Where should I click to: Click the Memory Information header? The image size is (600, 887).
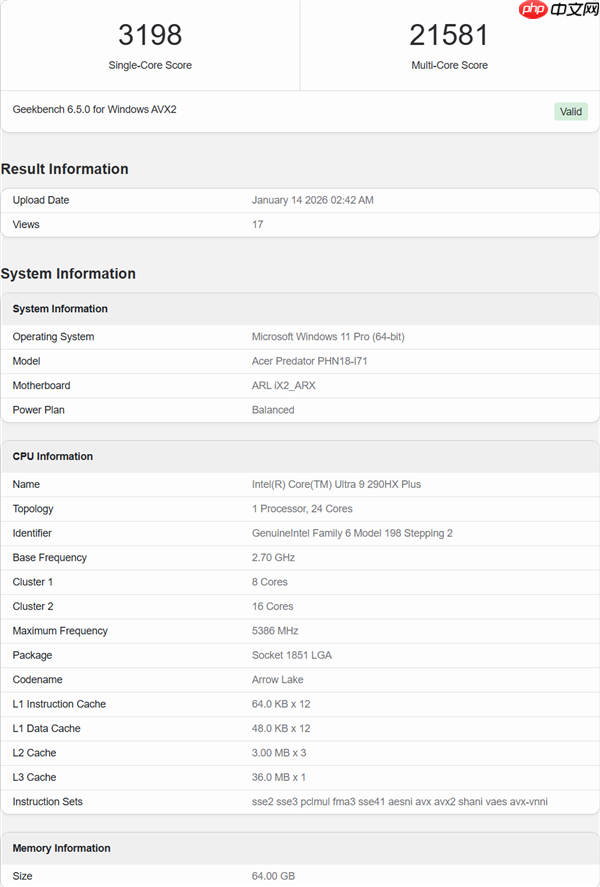[x=63, y=848]
